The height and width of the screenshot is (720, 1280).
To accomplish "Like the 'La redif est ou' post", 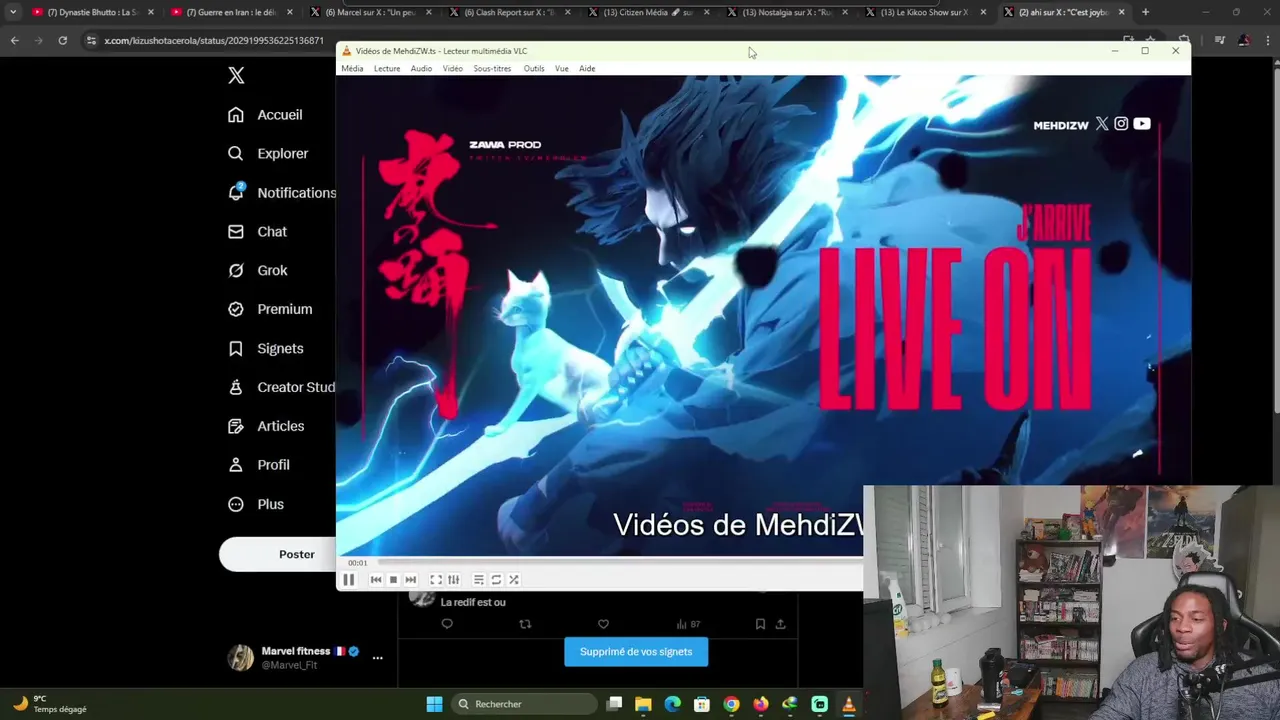I will coord(603,624).
